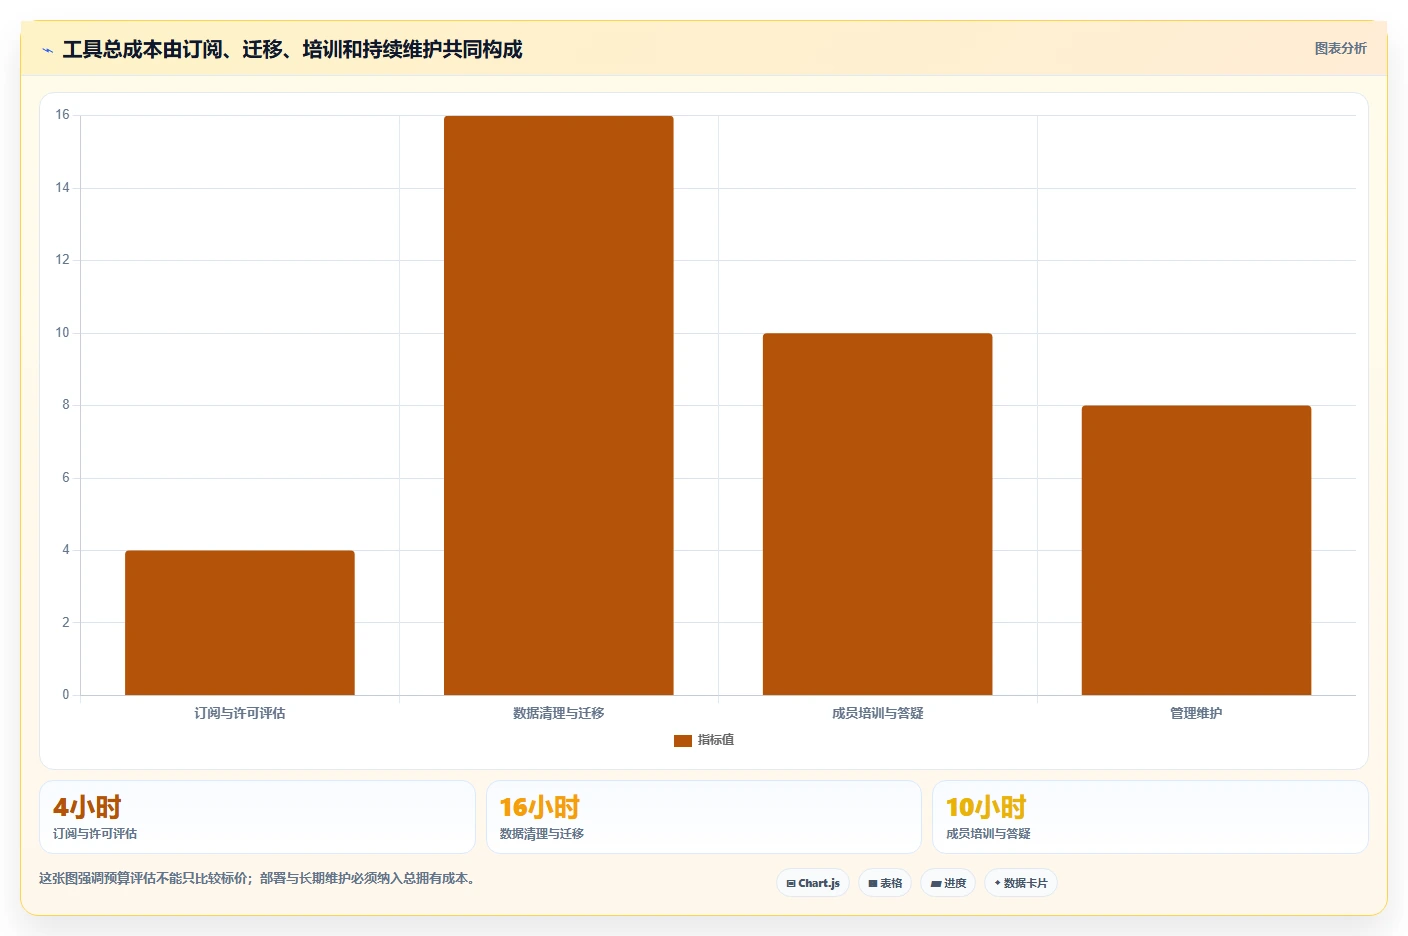This screenshot has height=936, width=1408.
Task: Click the y-axis value 16
Action: (x=63, y=115)
